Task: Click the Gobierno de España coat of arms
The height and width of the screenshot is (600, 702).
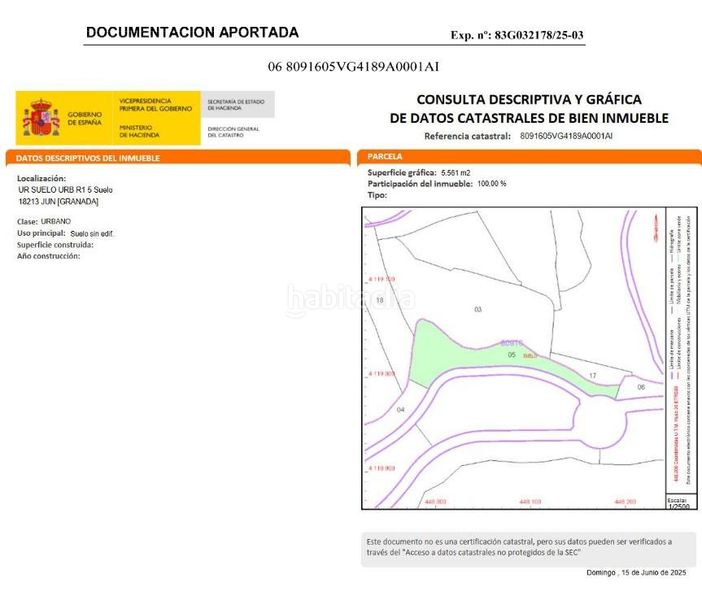Action: tap(41, 118)
